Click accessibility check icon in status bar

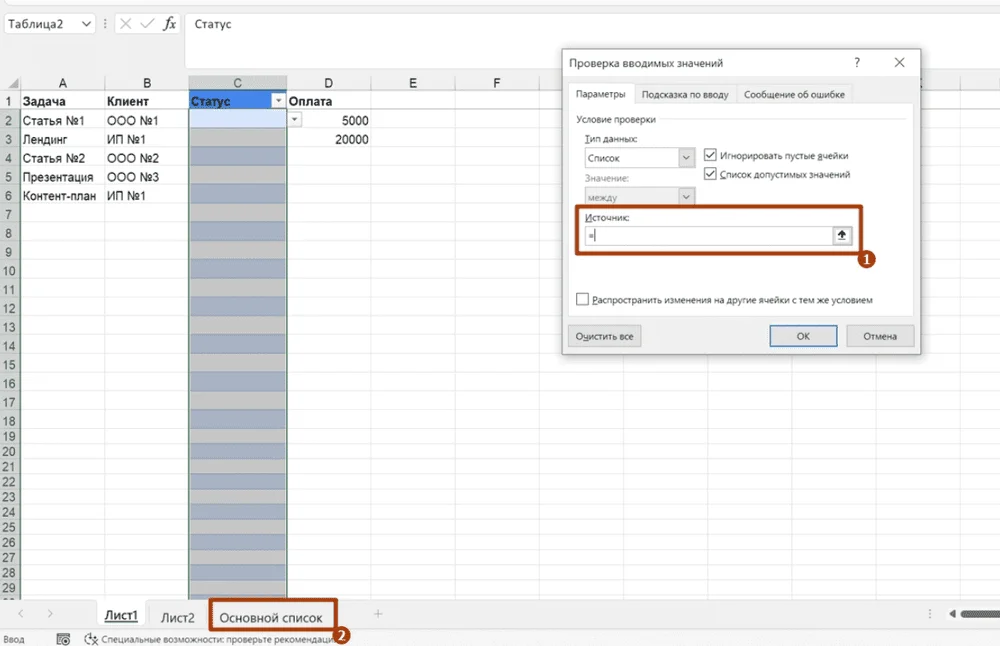pos(91,638)
